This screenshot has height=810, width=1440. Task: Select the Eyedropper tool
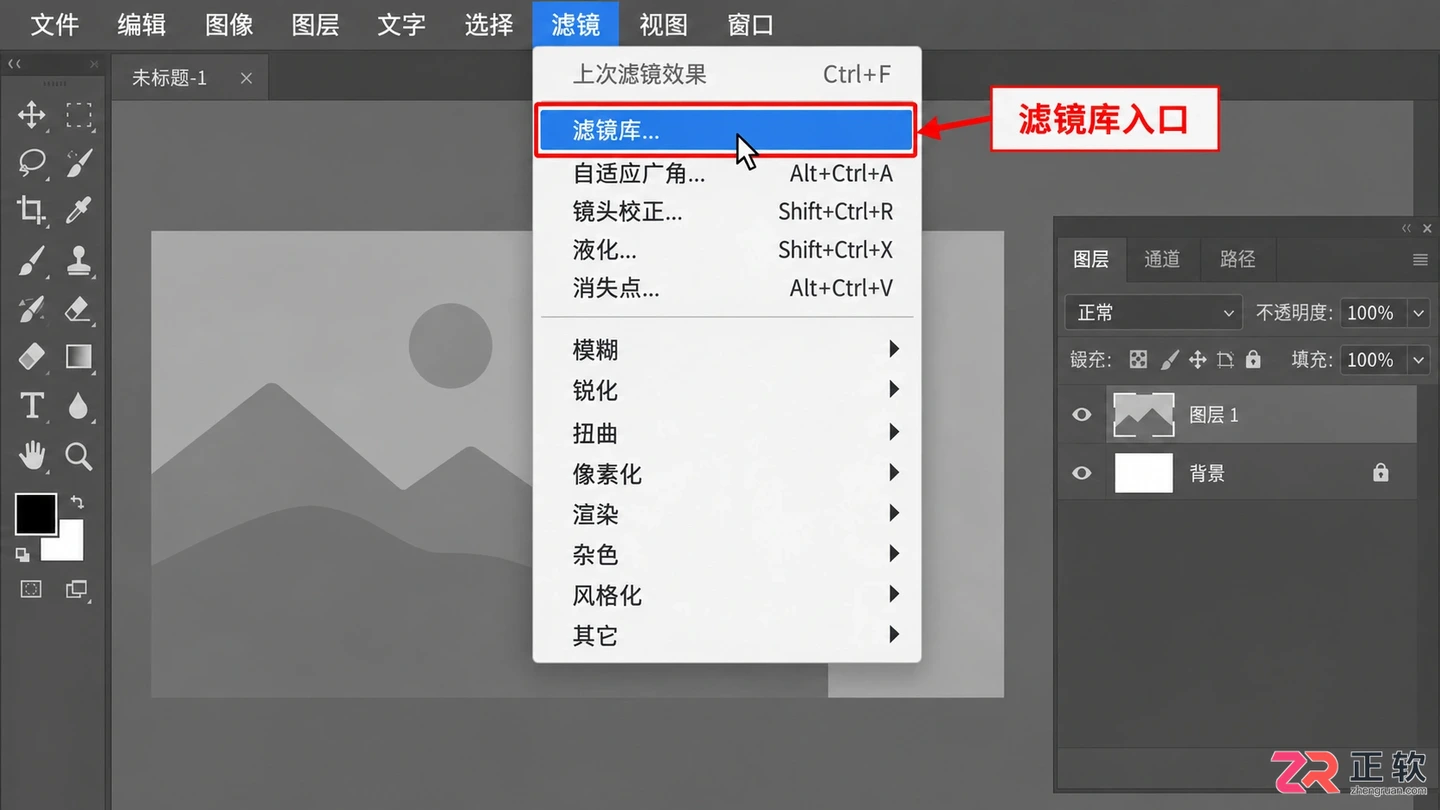(79, 209)
